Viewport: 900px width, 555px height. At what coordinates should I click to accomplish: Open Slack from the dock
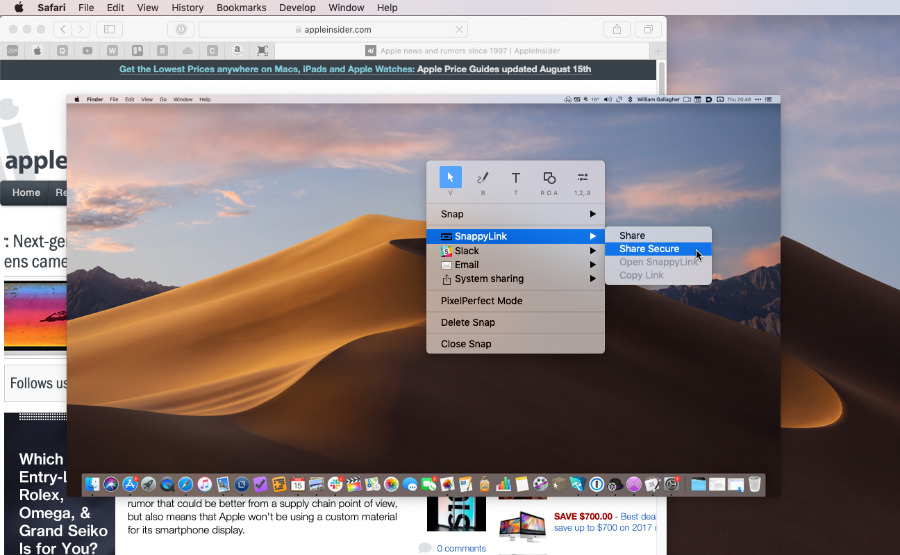point(335,484)
